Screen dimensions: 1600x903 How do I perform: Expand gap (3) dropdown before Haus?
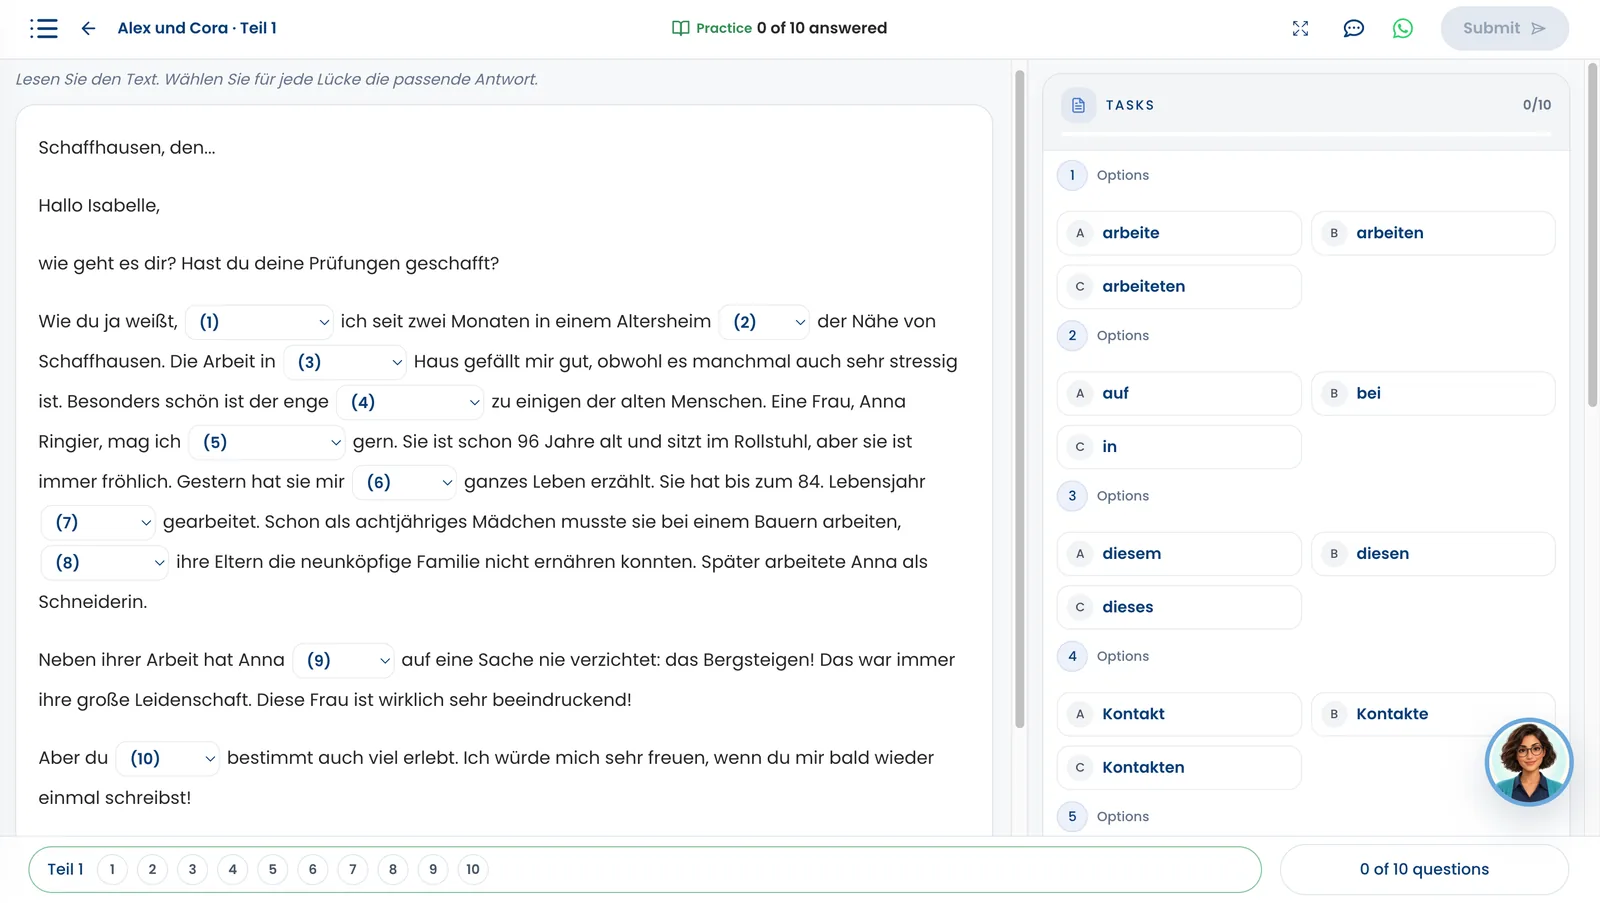point(345,362)
